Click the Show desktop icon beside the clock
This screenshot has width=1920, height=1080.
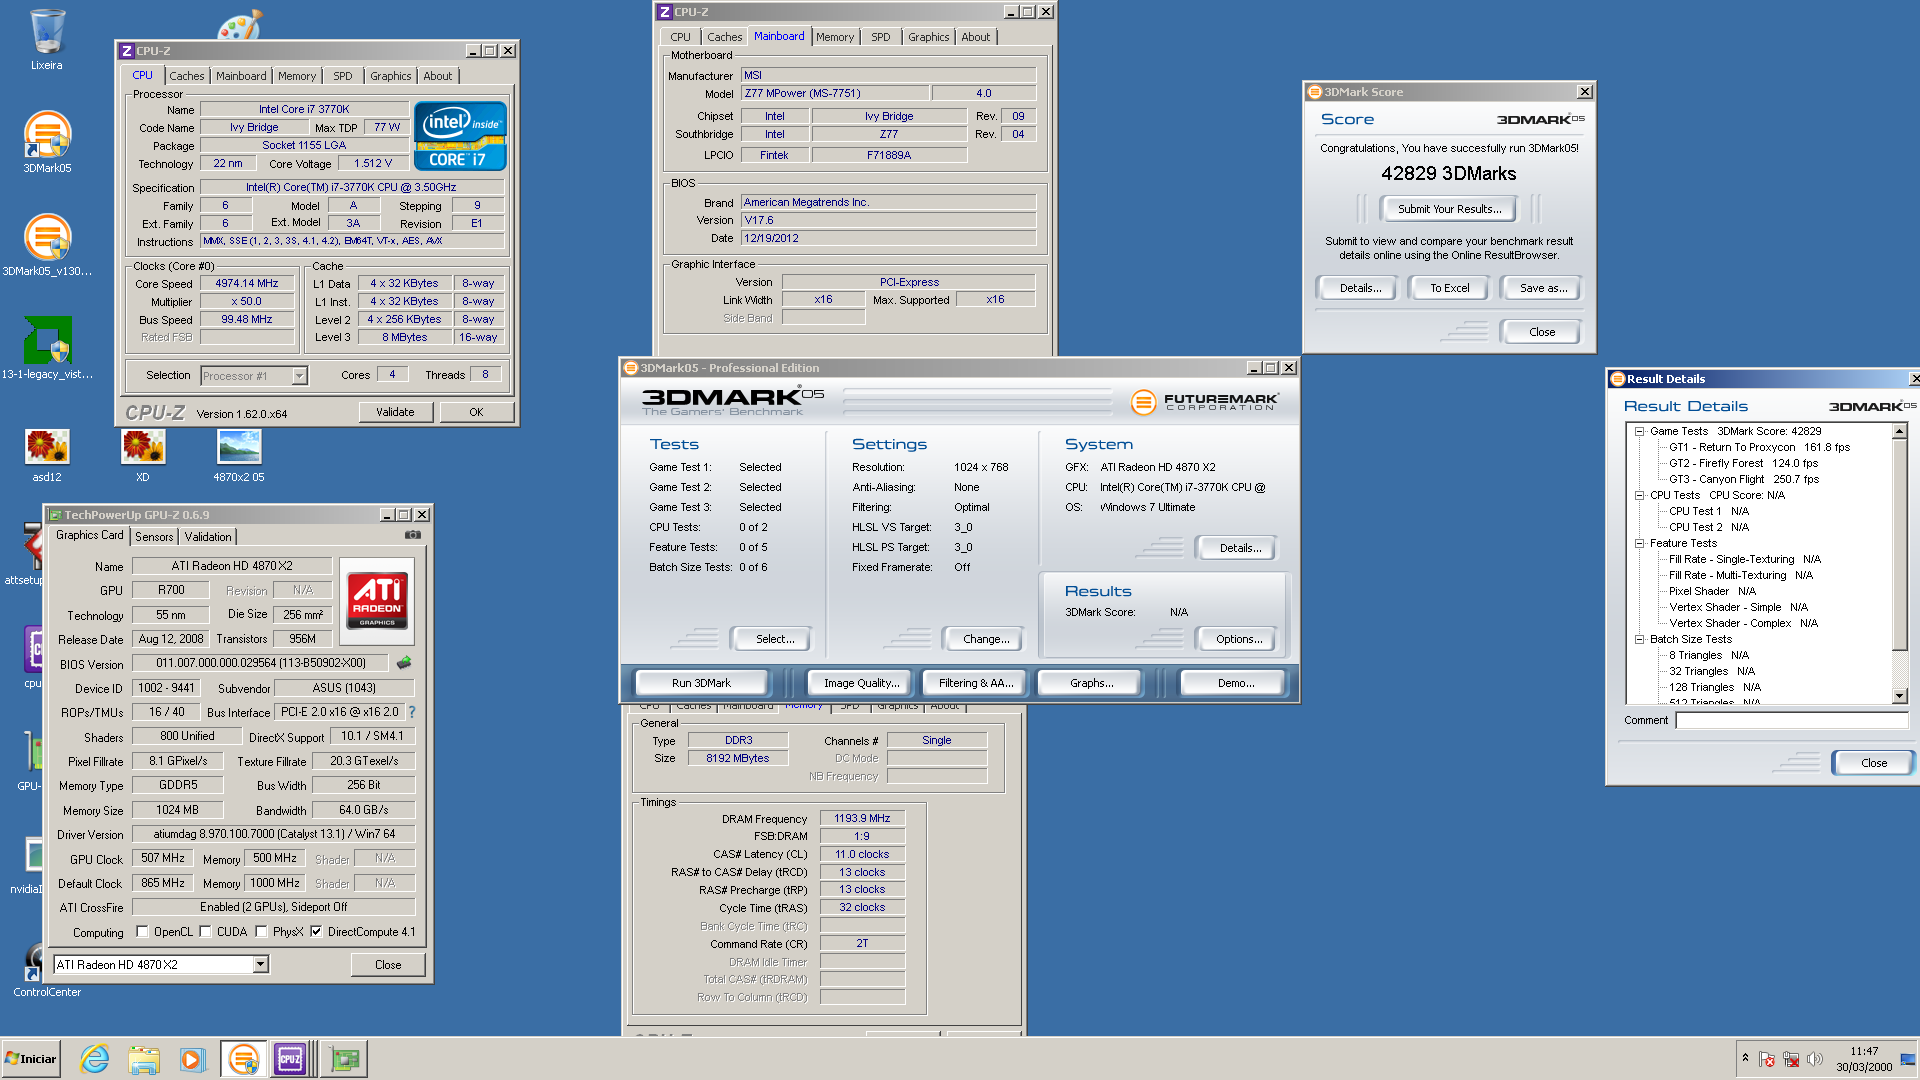1908,1059
